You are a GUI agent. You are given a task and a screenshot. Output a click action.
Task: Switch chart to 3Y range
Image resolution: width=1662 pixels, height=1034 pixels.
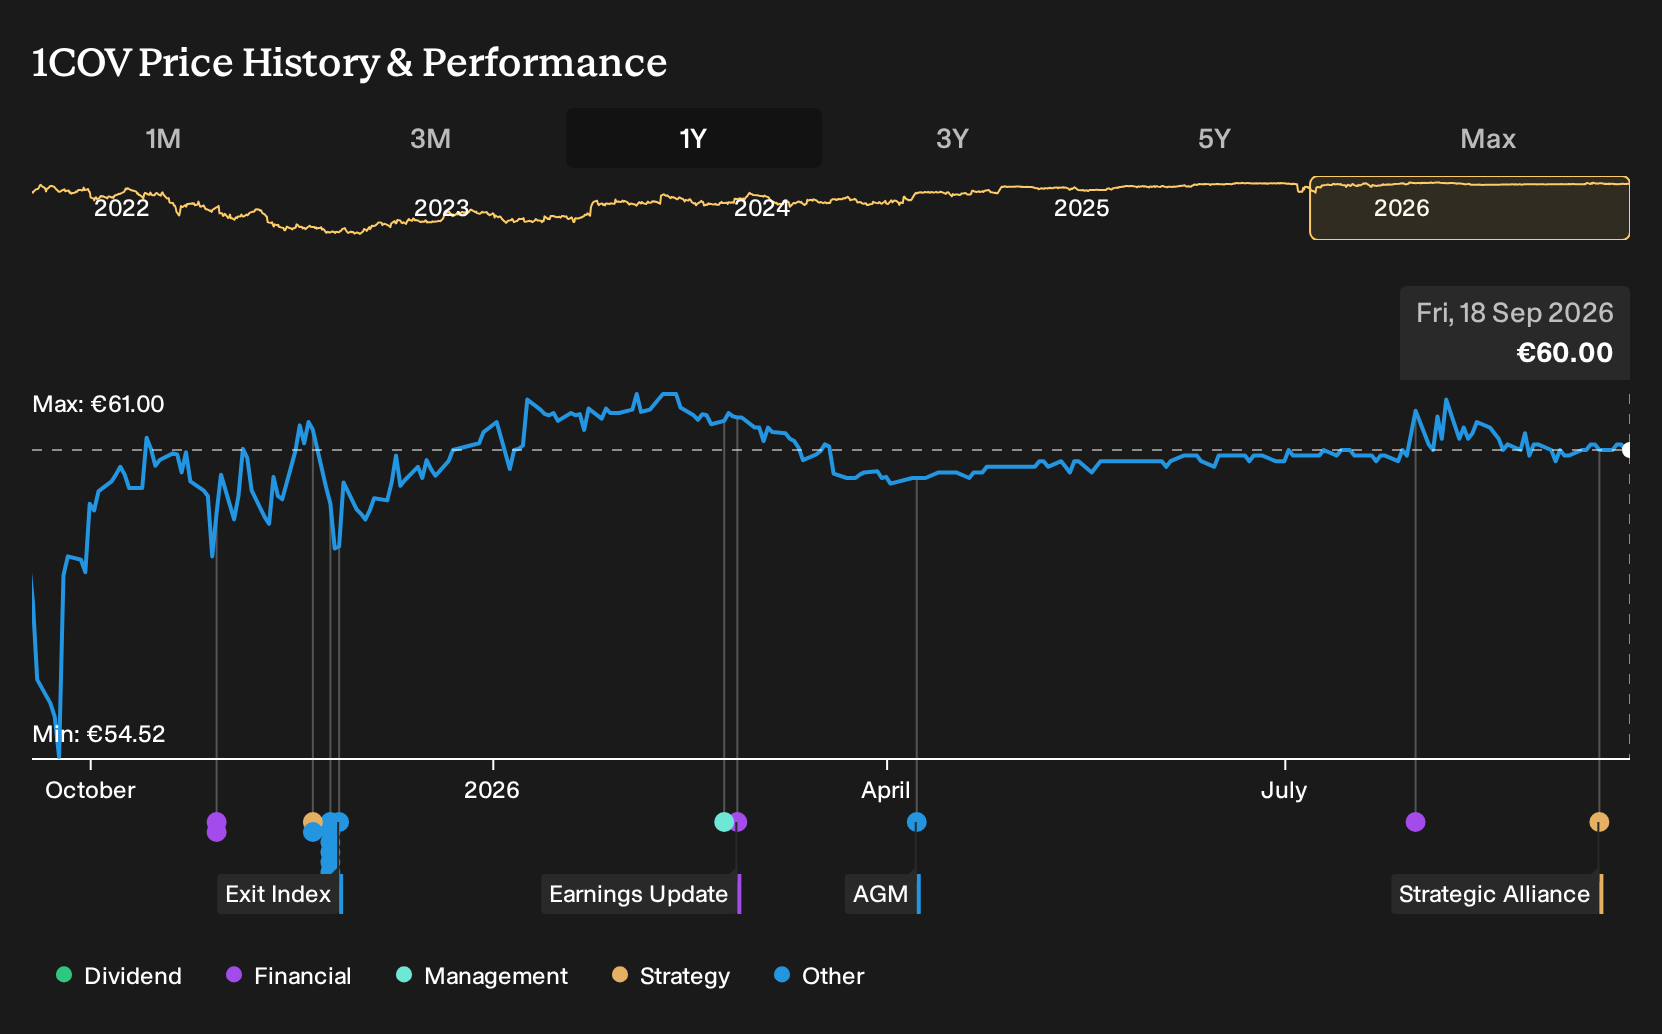coord(952,139)
